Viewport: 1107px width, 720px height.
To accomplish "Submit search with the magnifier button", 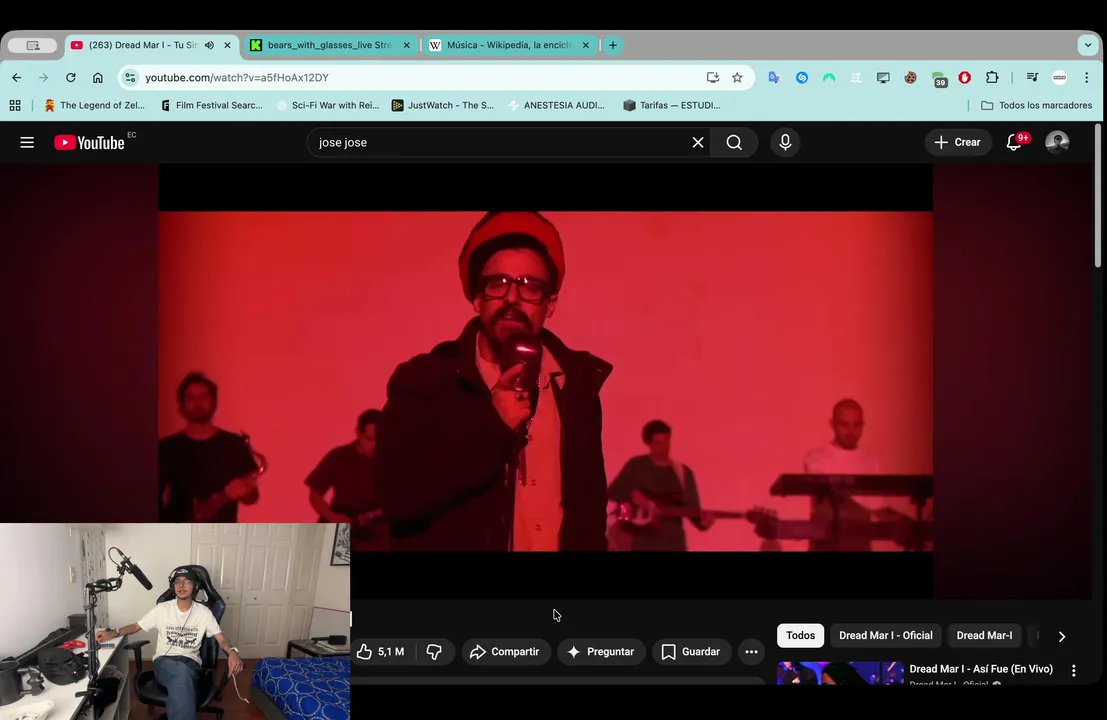I will 734,143.
